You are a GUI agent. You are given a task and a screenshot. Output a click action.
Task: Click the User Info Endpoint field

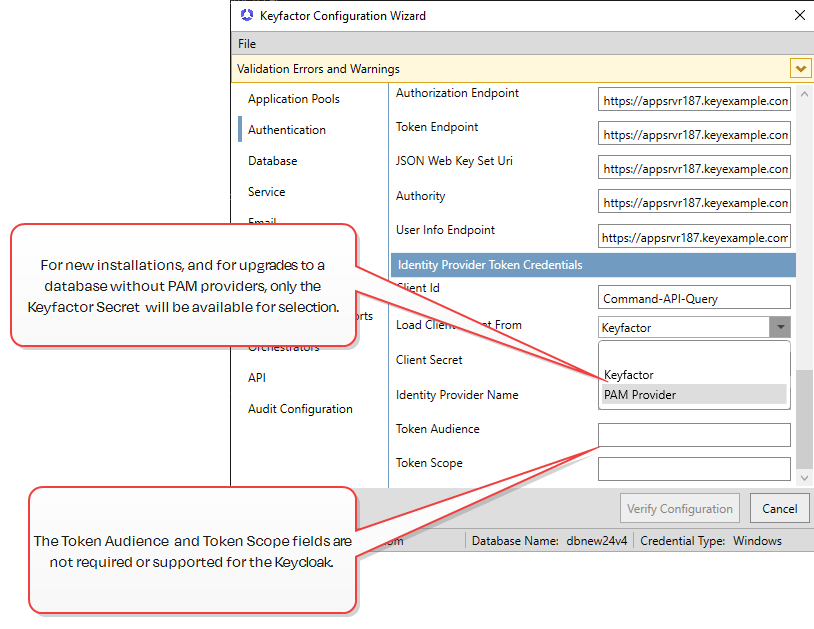point(694,238)
